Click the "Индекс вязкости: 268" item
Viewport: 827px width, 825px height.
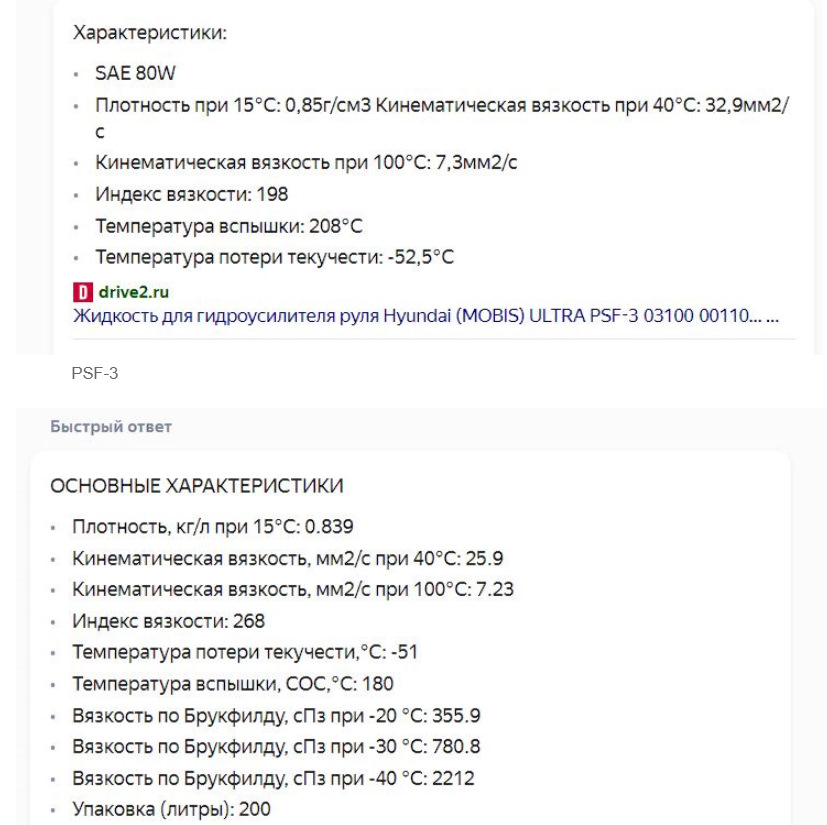[168, 621]
